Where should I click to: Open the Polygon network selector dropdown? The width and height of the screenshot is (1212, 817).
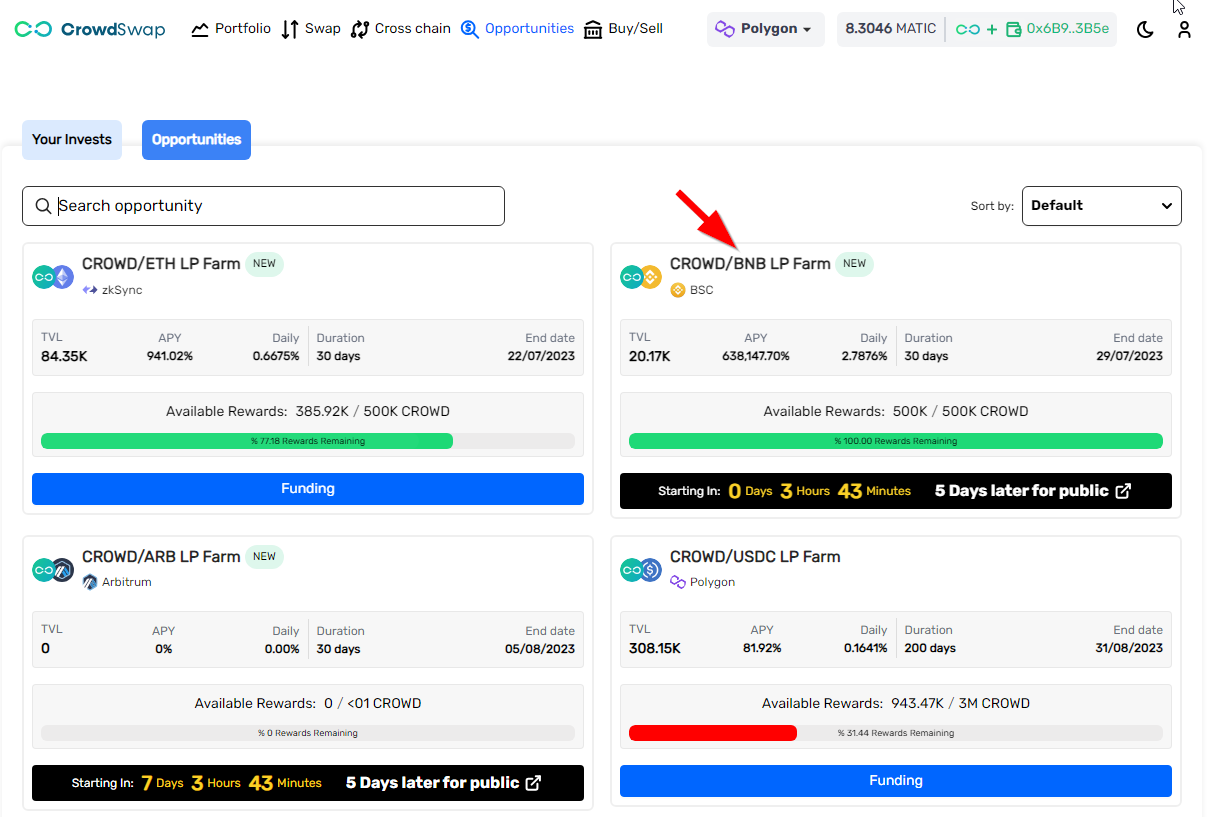pos(765,30)
